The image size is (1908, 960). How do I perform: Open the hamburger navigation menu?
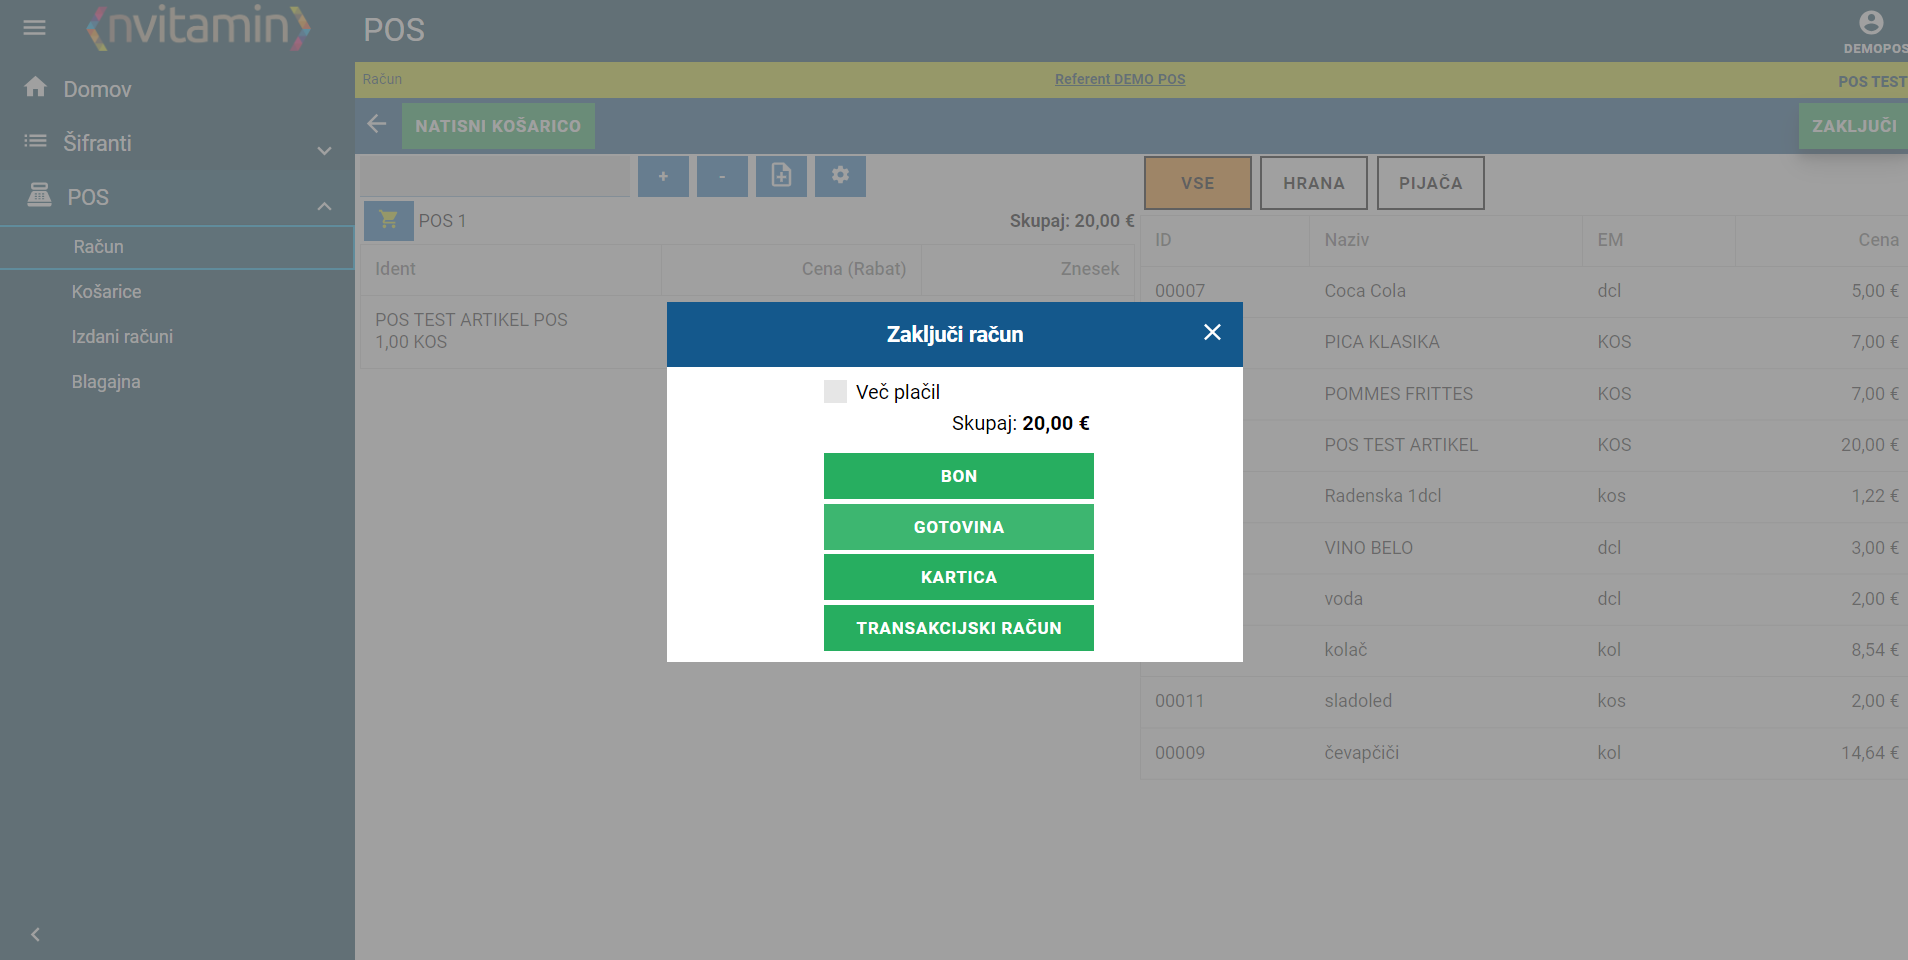coord(35,28)
